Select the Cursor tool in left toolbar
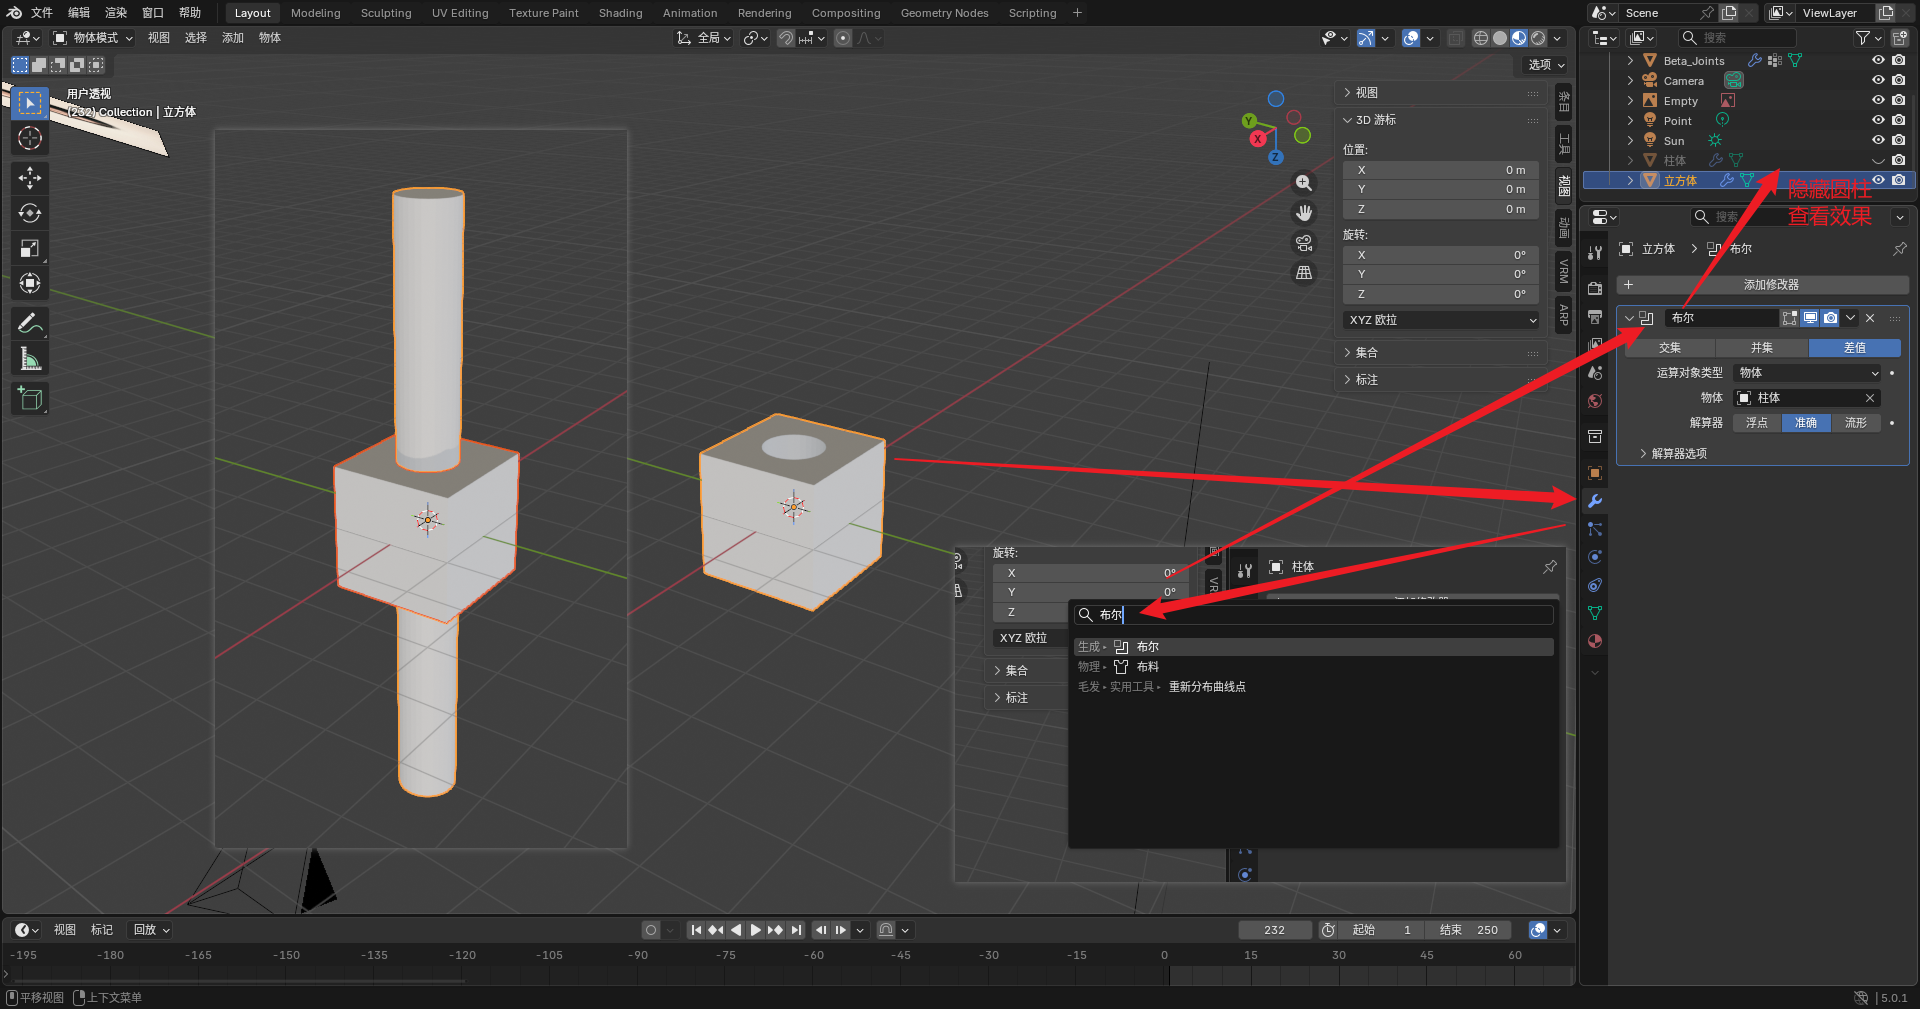This screenshot has width=1920, height=1009. pyautogui.click(x=30, y=139)
